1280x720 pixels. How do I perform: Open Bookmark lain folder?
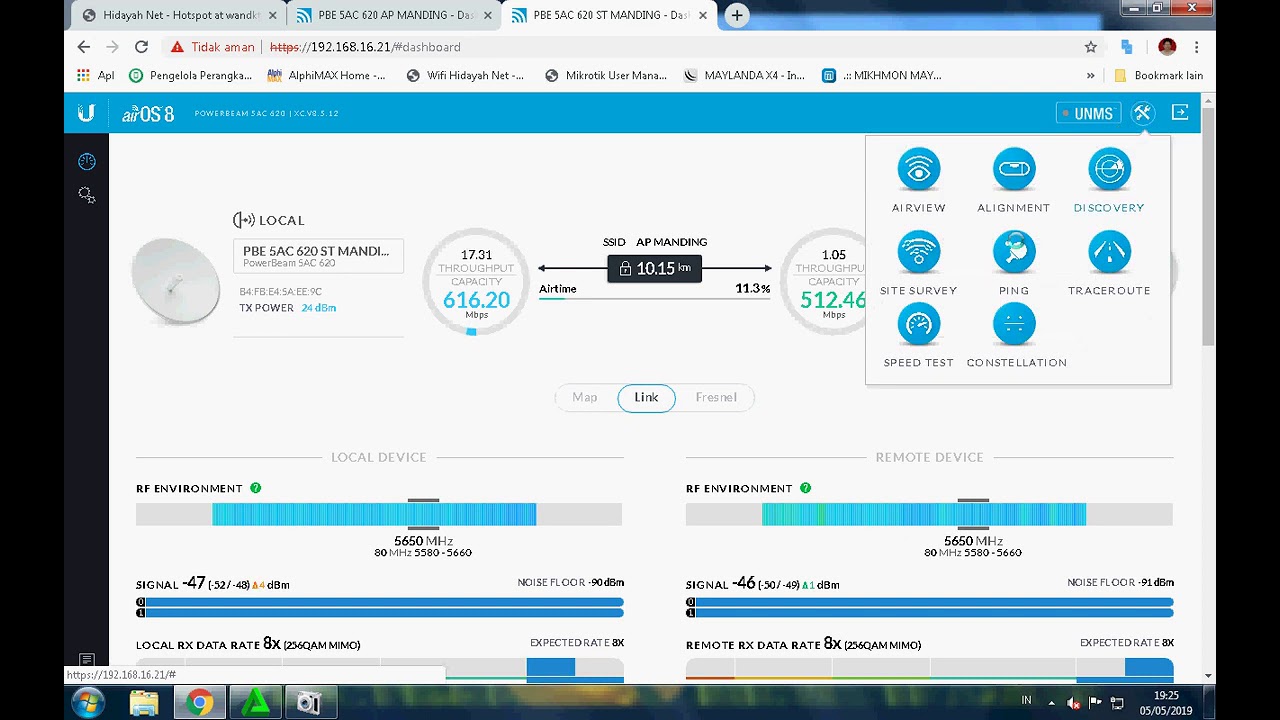1158,75
